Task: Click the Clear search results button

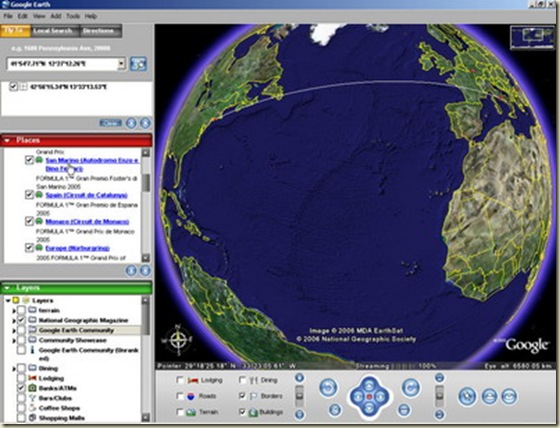Action: (111, 123)
